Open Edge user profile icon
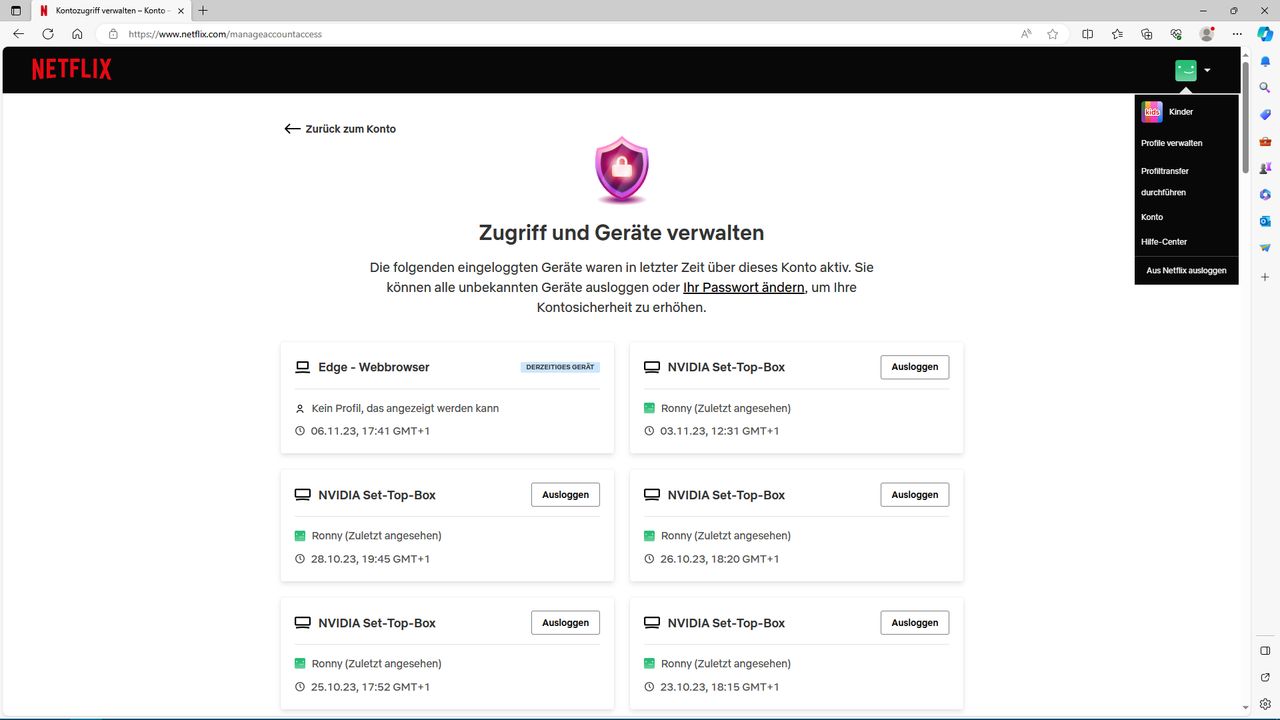The image size is (1280, 720). tap(1207, 33)
